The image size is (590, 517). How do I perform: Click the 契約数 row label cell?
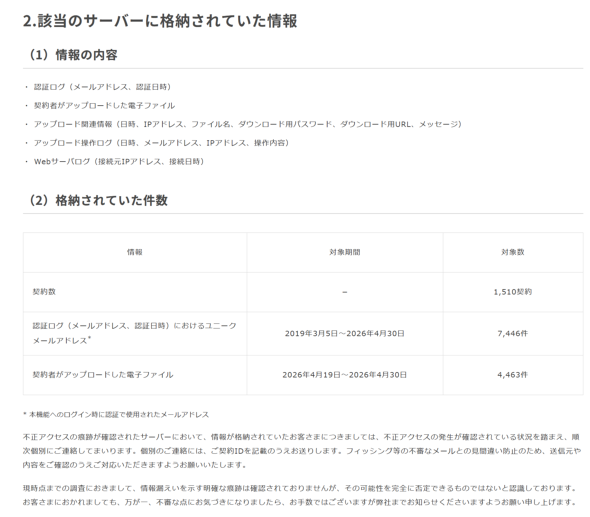coord(135,292)
